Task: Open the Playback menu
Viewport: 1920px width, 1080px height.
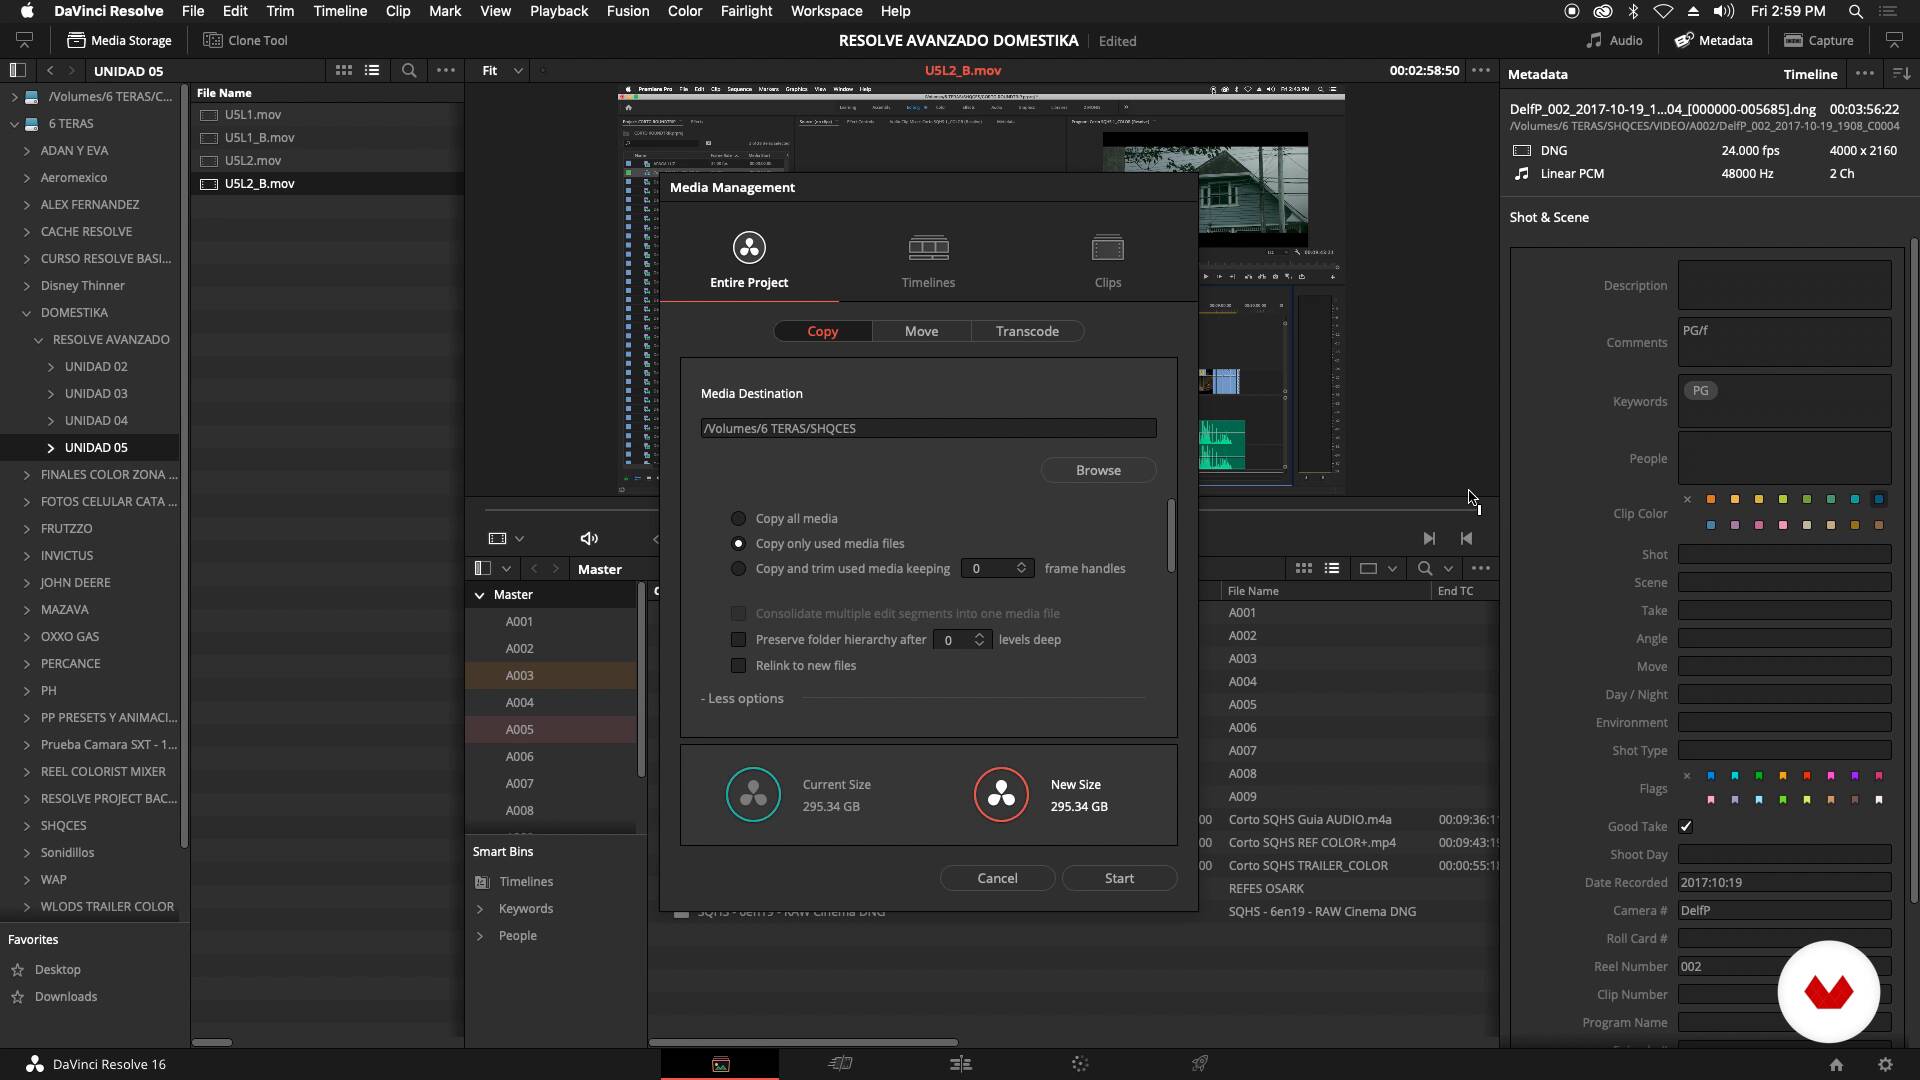Action: [x=559, y=11]
